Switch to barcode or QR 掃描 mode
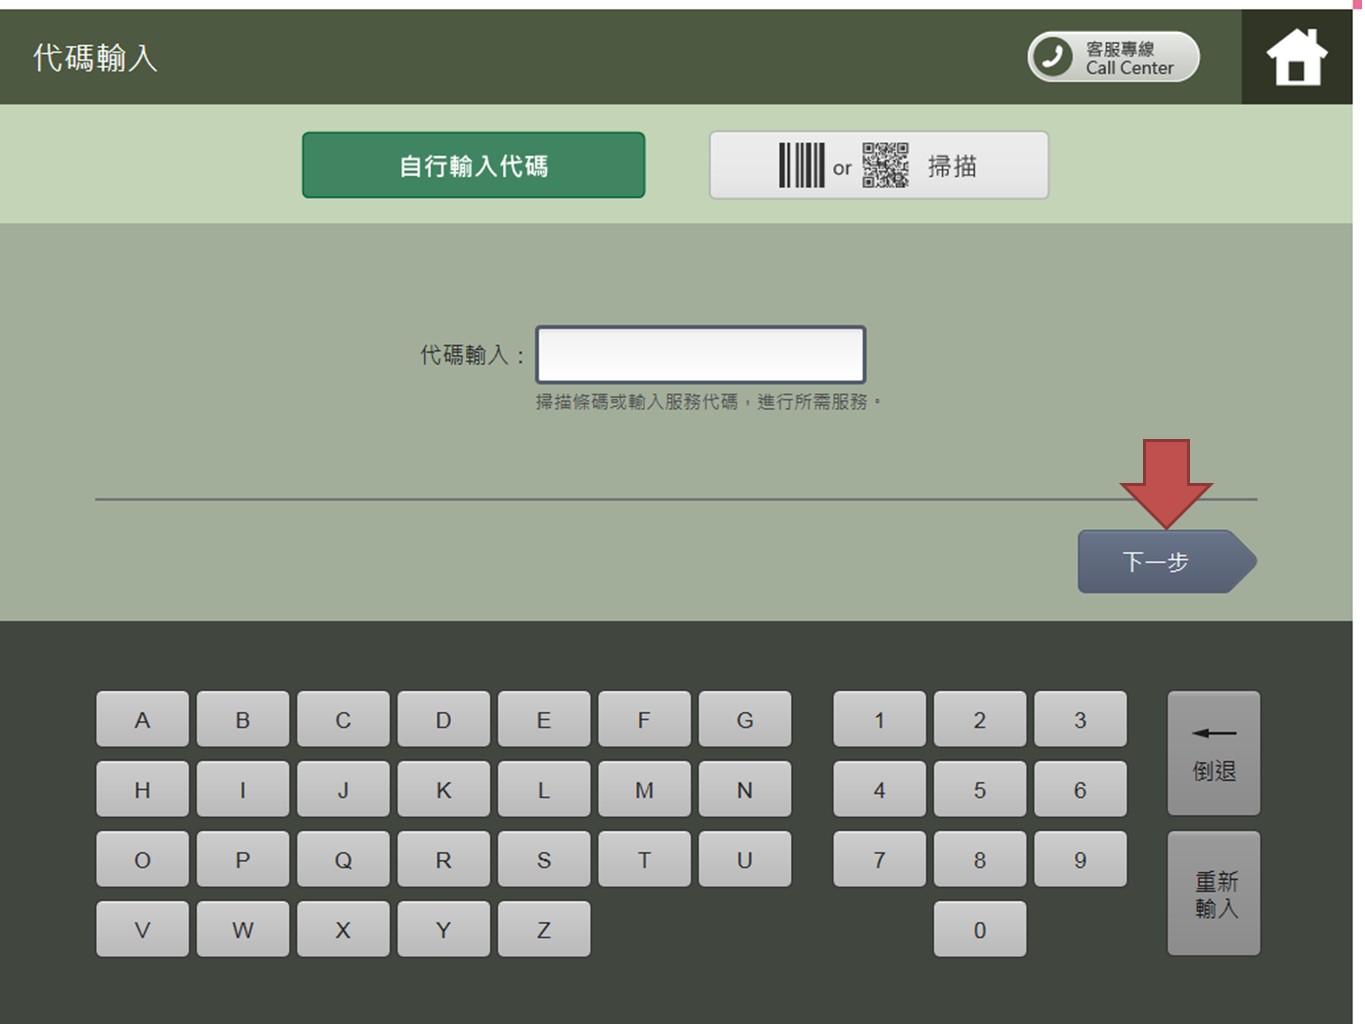Image resolution: width=1365 pixels, height=1024 pixels. (x=879, y=165)
